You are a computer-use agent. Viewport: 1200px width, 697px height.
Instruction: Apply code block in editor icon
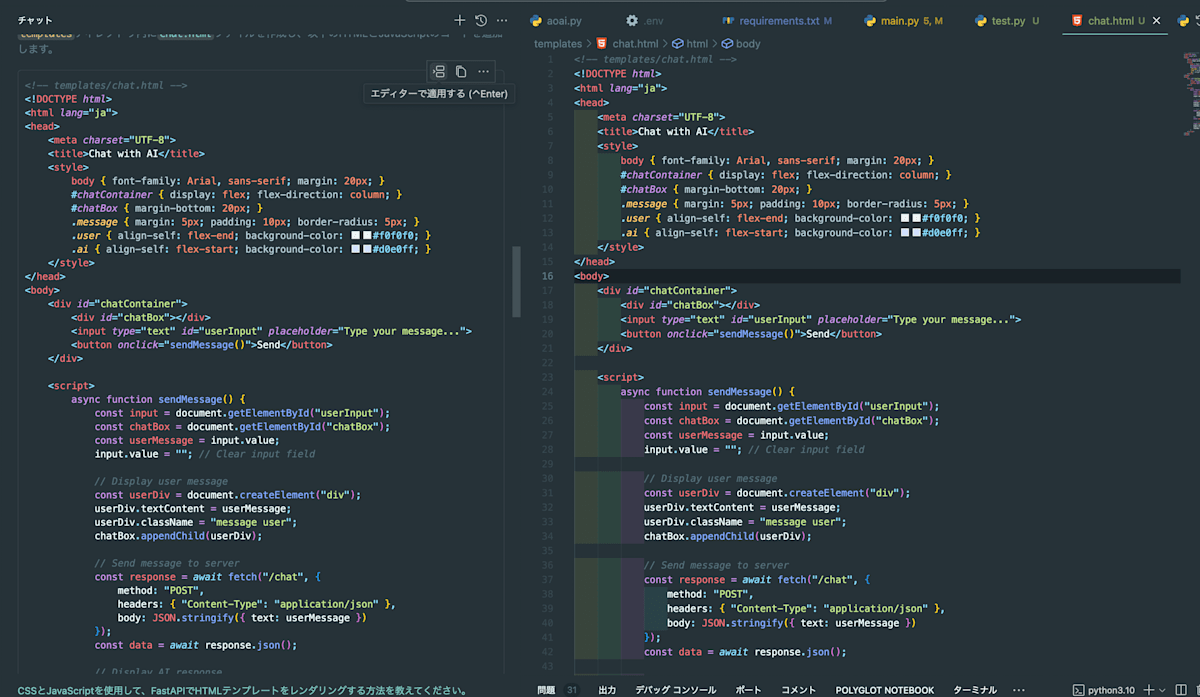(x=438, y=71)
